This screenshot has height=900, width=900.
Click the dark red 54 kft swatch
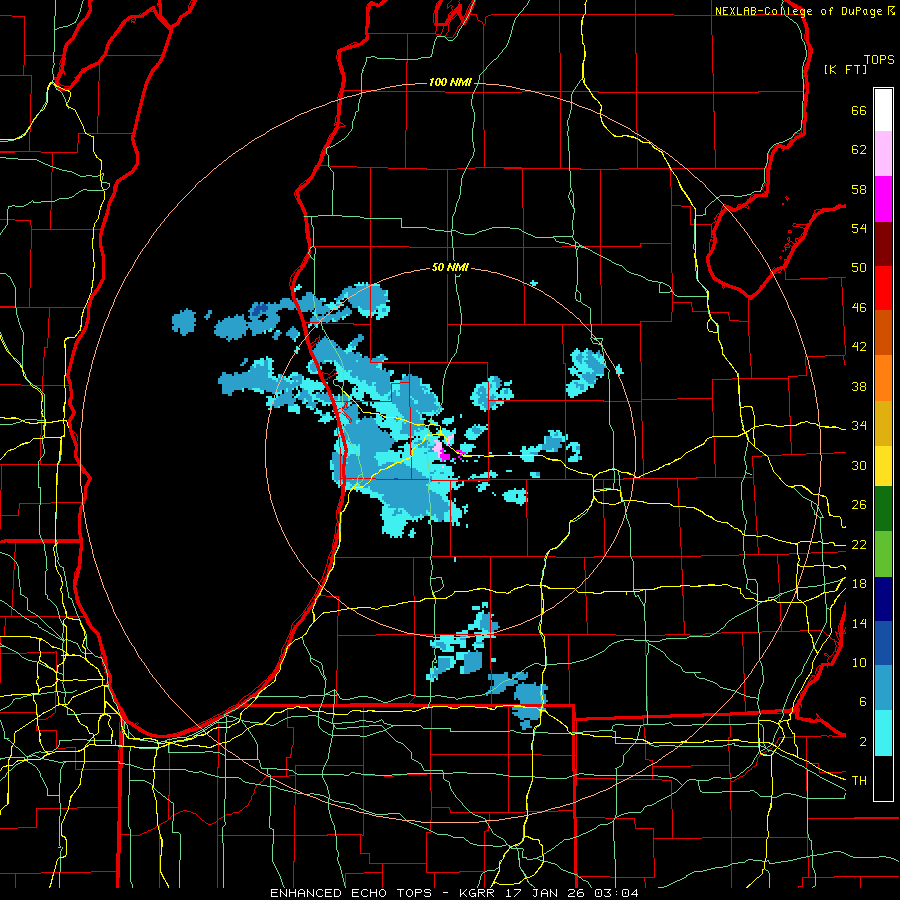(883, 244)
